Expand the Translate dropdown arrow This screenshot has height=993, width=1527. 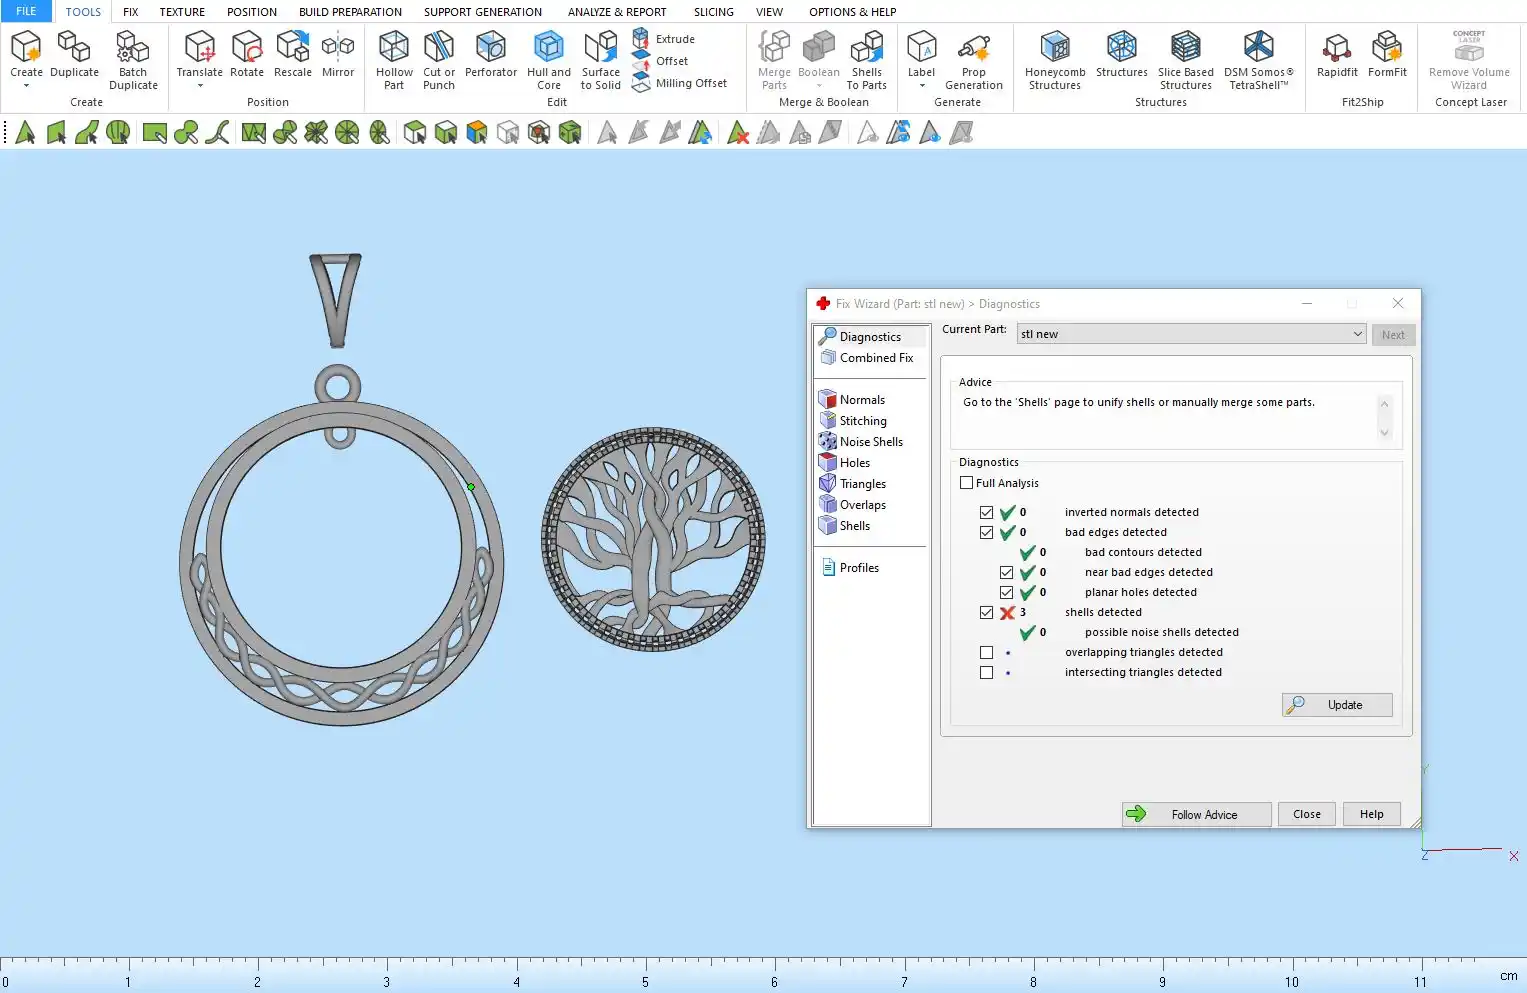pos(199,86)
